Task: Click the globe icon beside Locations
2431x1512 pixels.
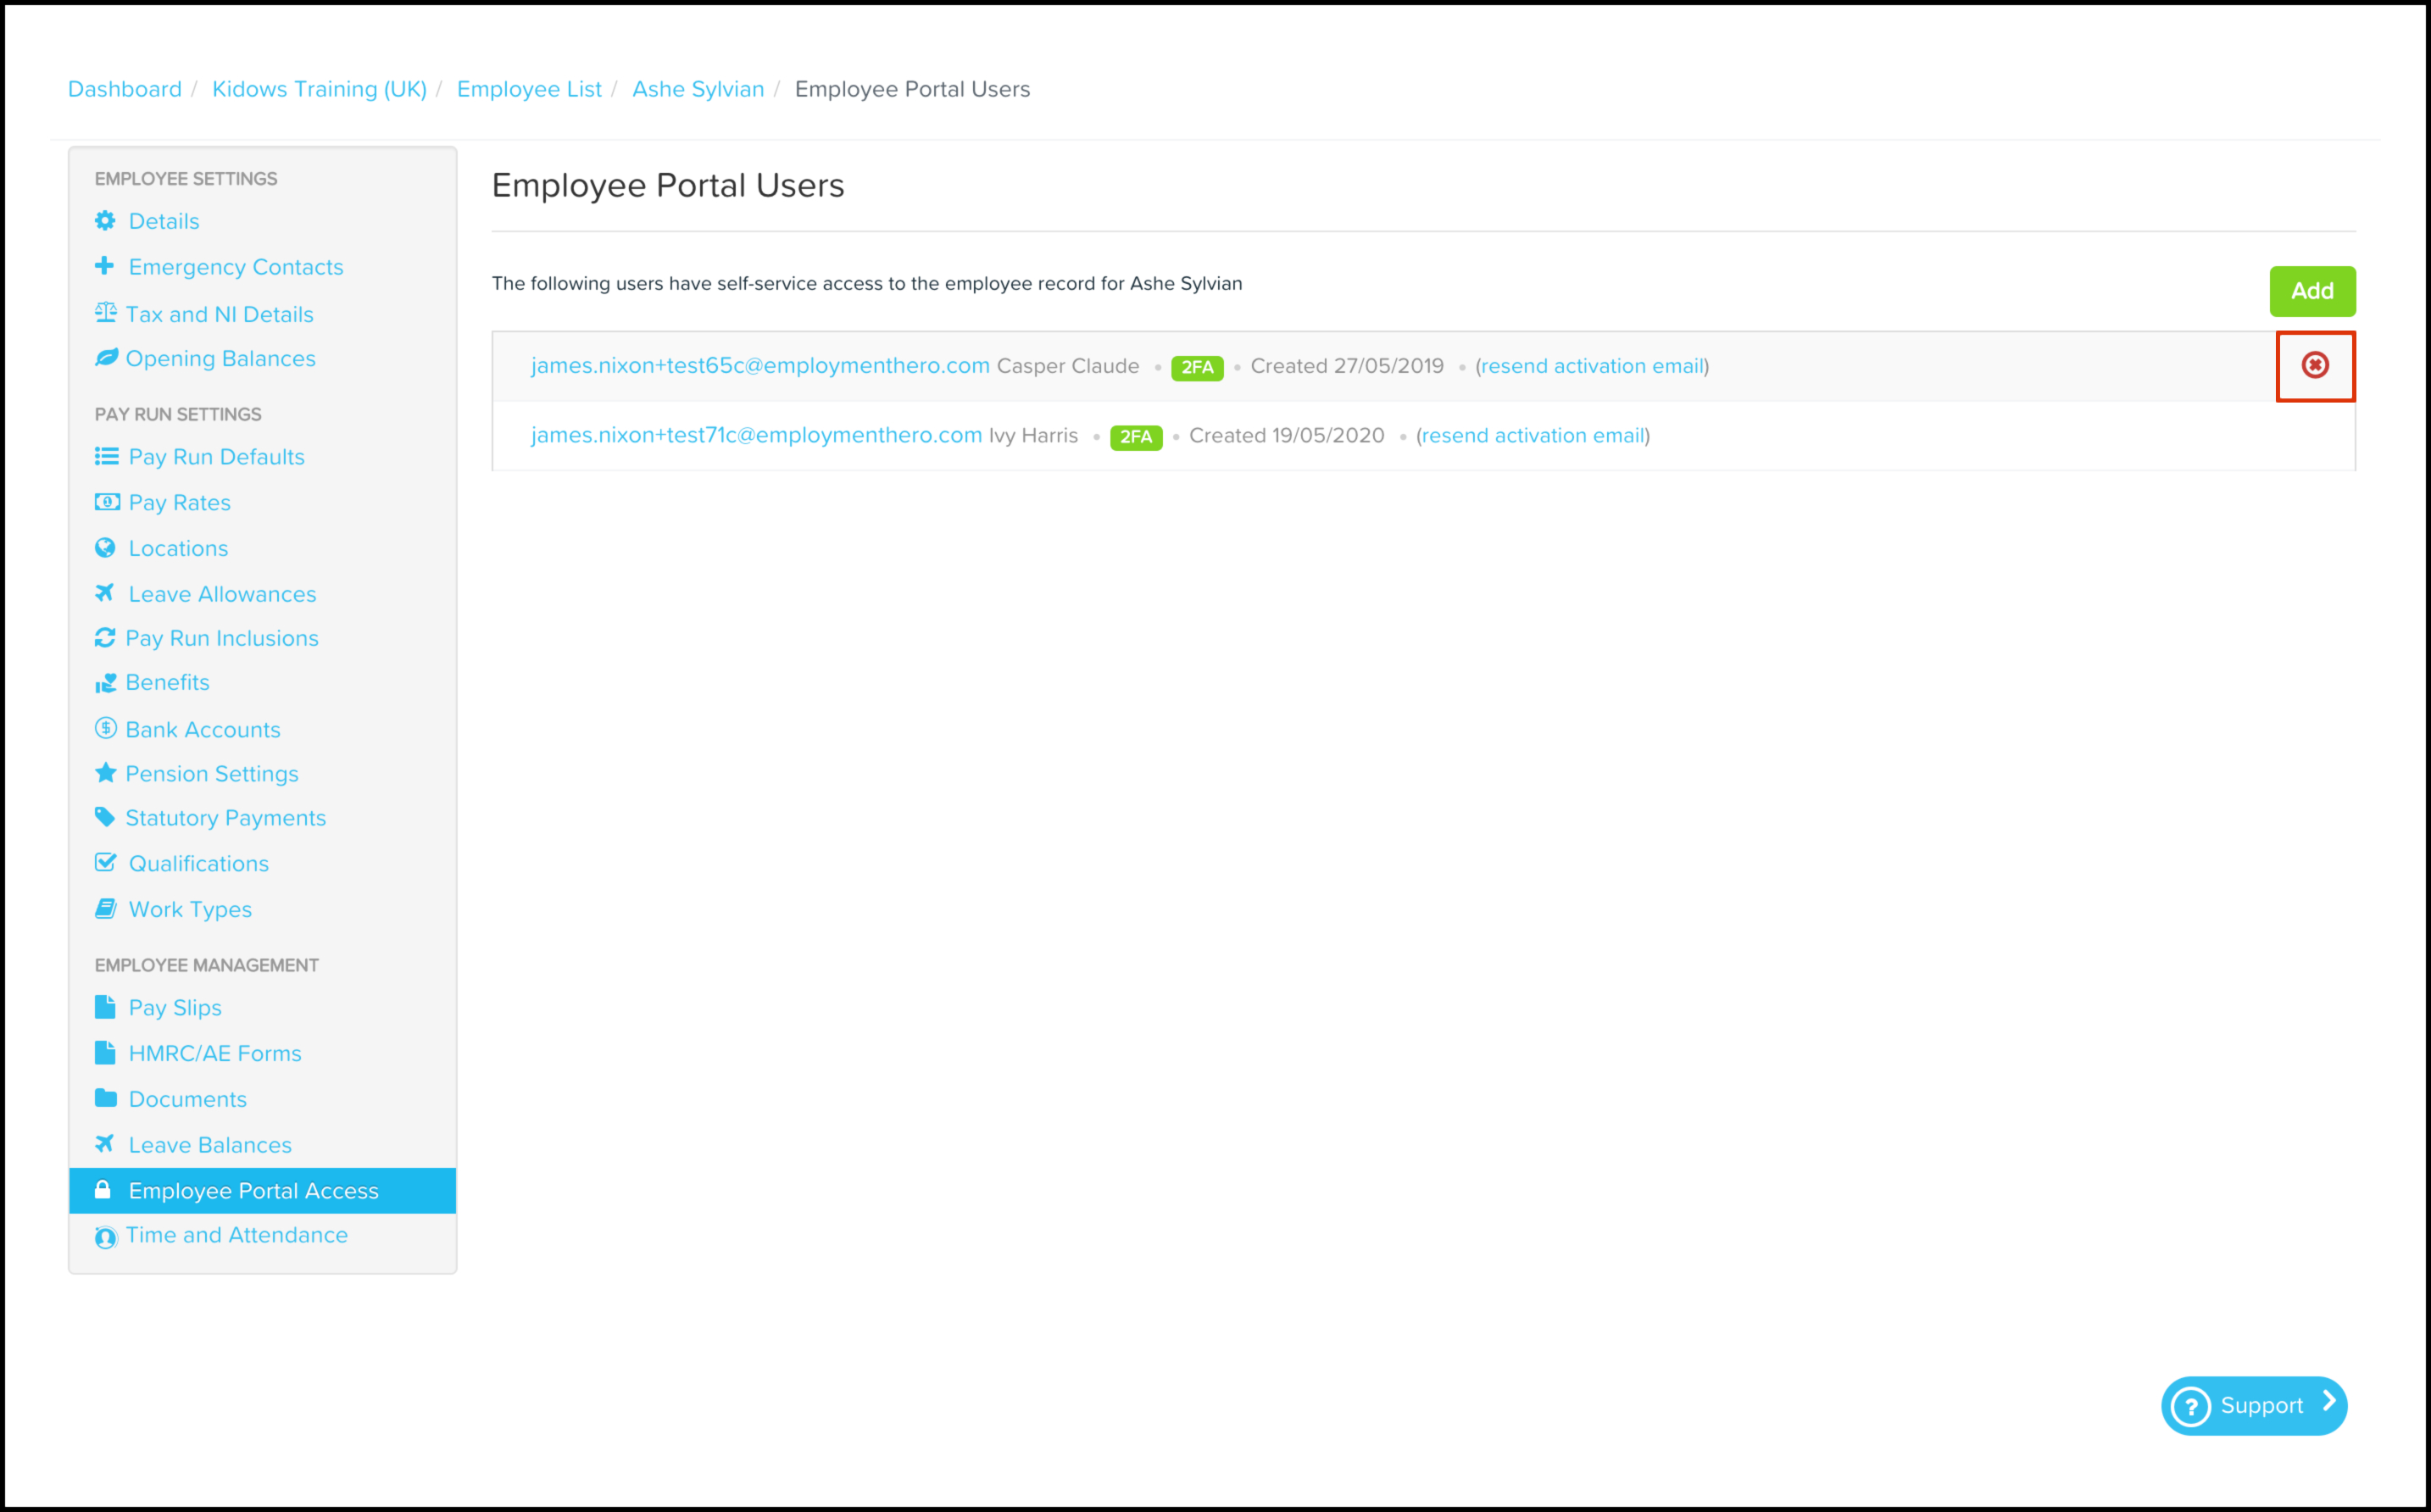Action: pyautogui.click(x=105, y=548)
